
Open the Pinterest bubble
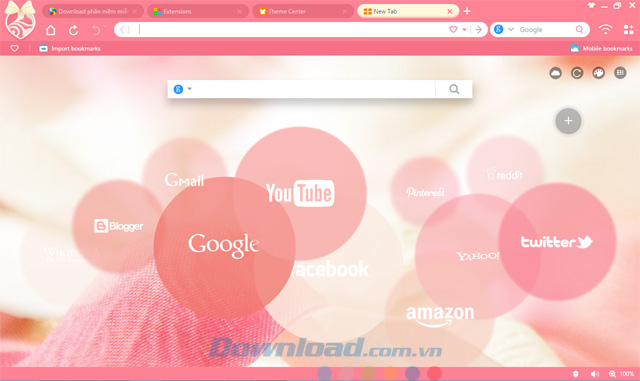[425, 191]
